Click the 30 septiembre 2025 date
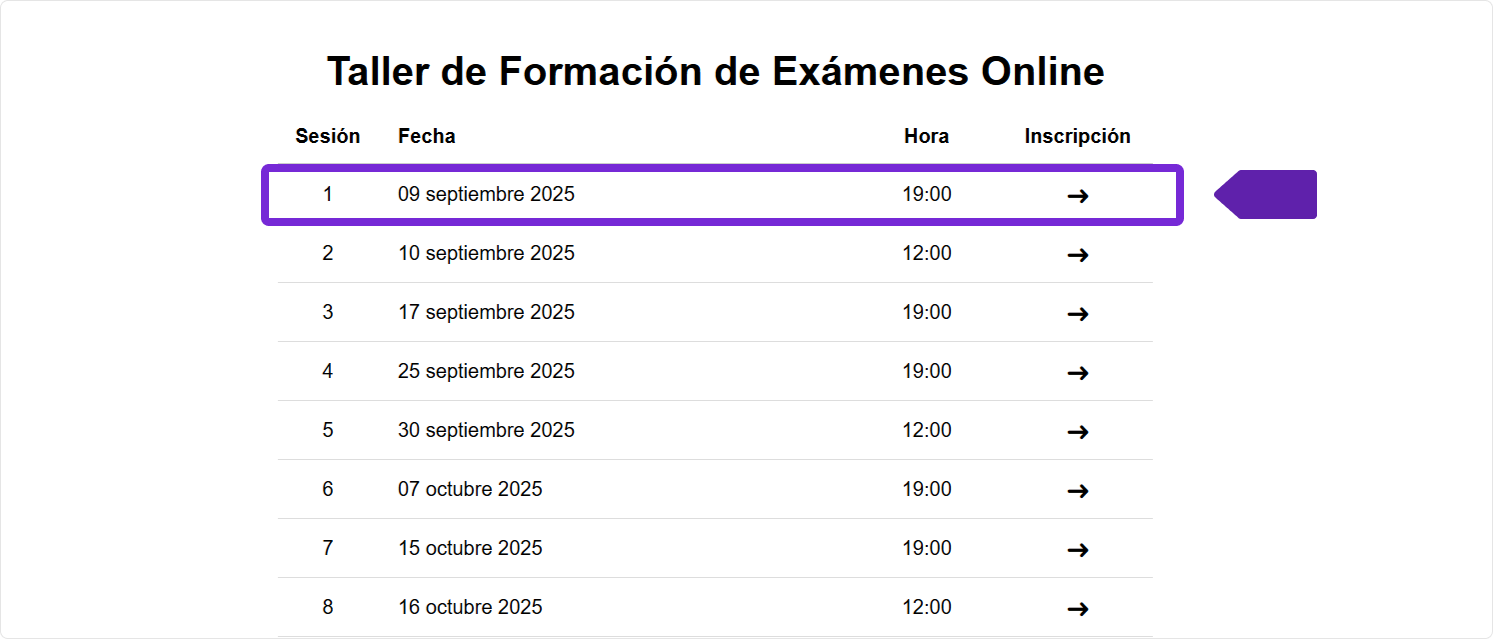 [486, 430]
